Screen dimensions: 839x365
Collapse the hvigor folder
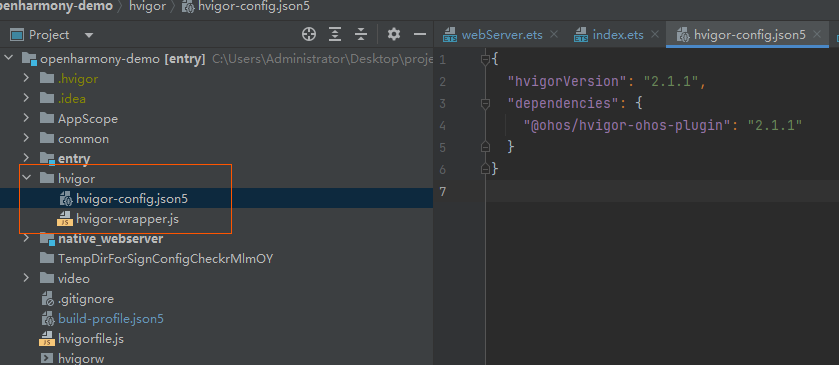tap(26, 178)
